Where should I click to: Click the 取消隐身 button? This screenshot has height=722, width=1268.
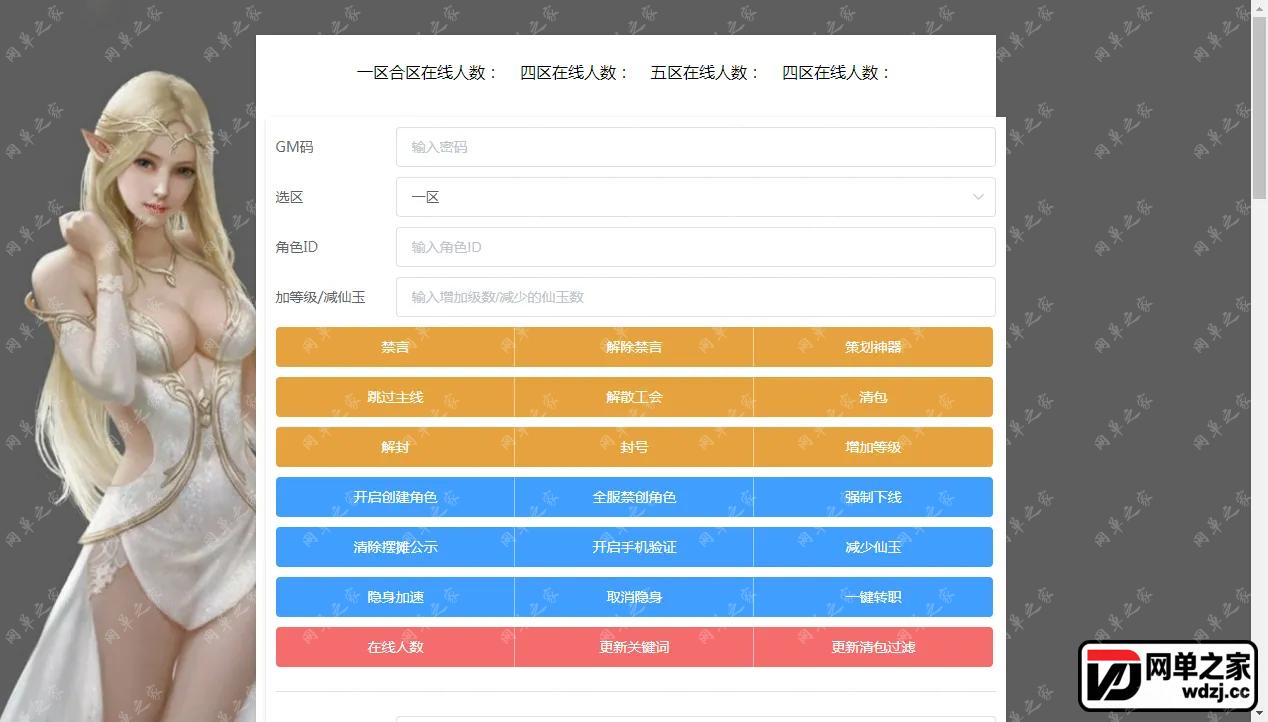[634, 597]
